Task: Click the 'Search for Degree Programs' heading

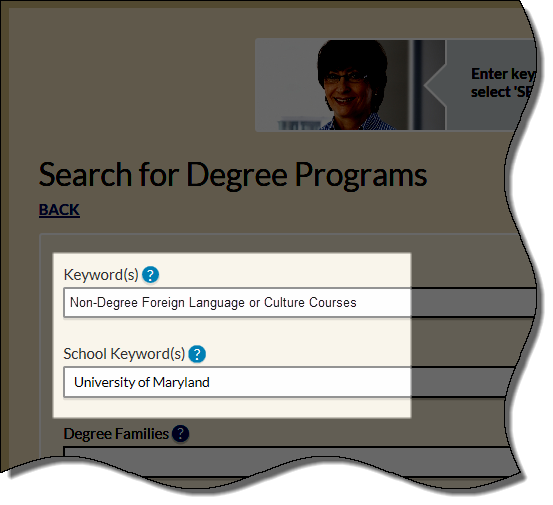Action: (x=233, y=175)
